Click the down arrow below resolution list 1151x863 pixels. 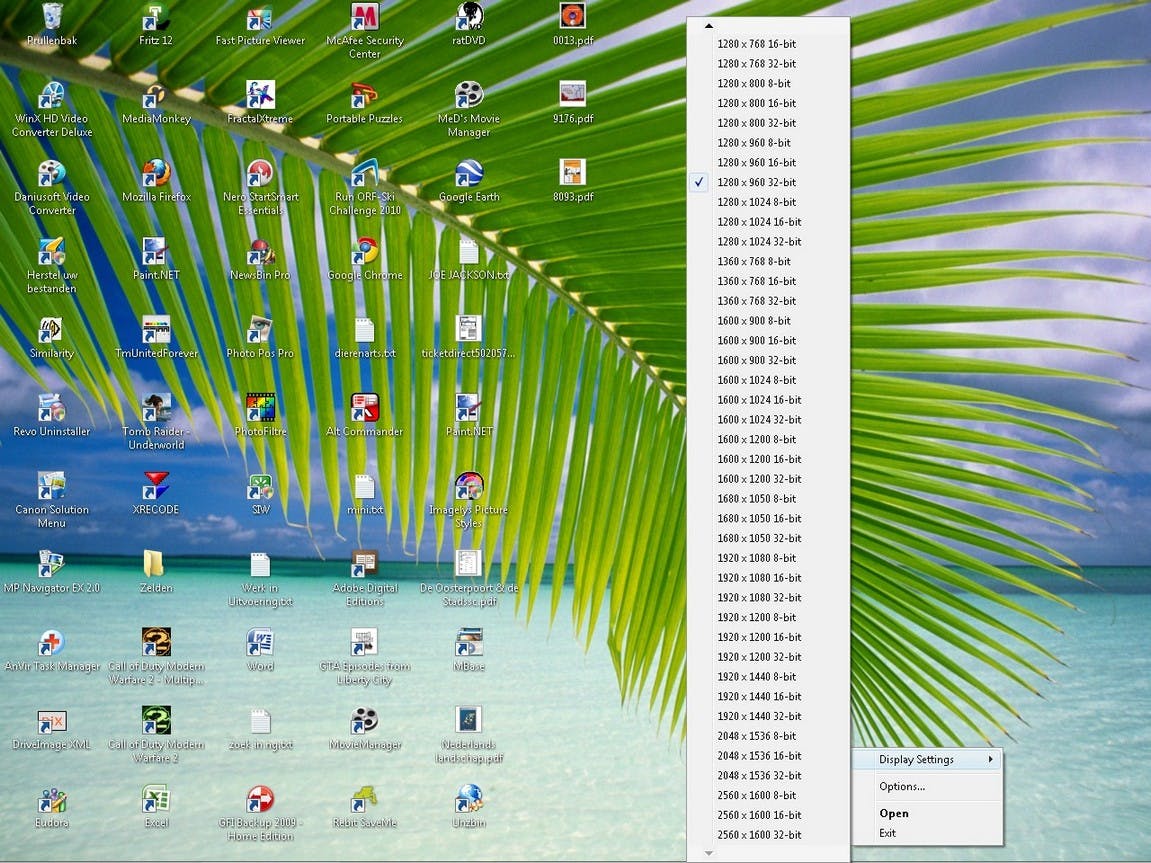point(708,853)
